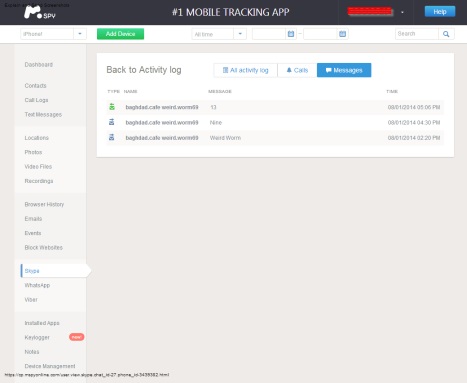Screen dimensions: 467x383
Task: Switch to the All activity log tab
Action: point(245,70)
